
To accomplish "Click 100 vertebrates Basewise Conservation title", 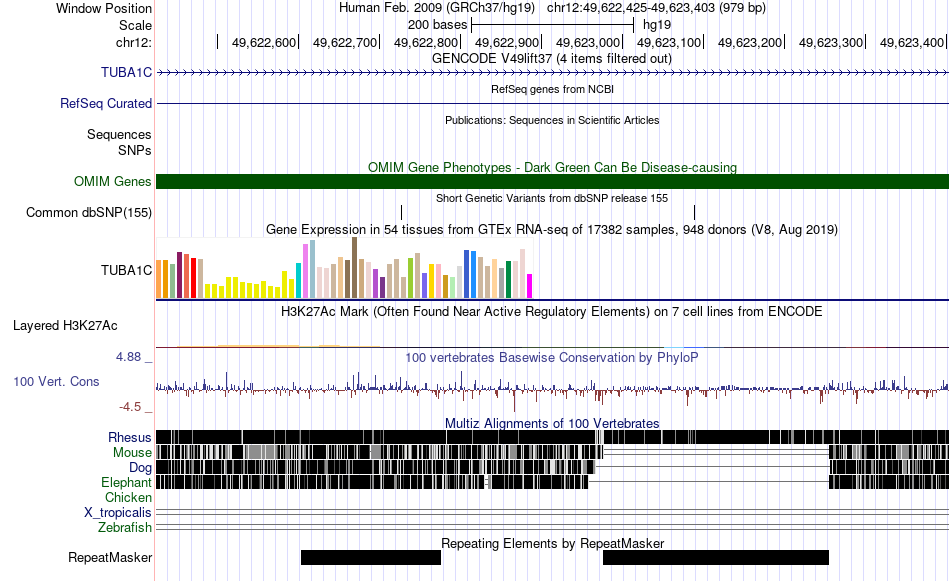I will pos(552,357).
